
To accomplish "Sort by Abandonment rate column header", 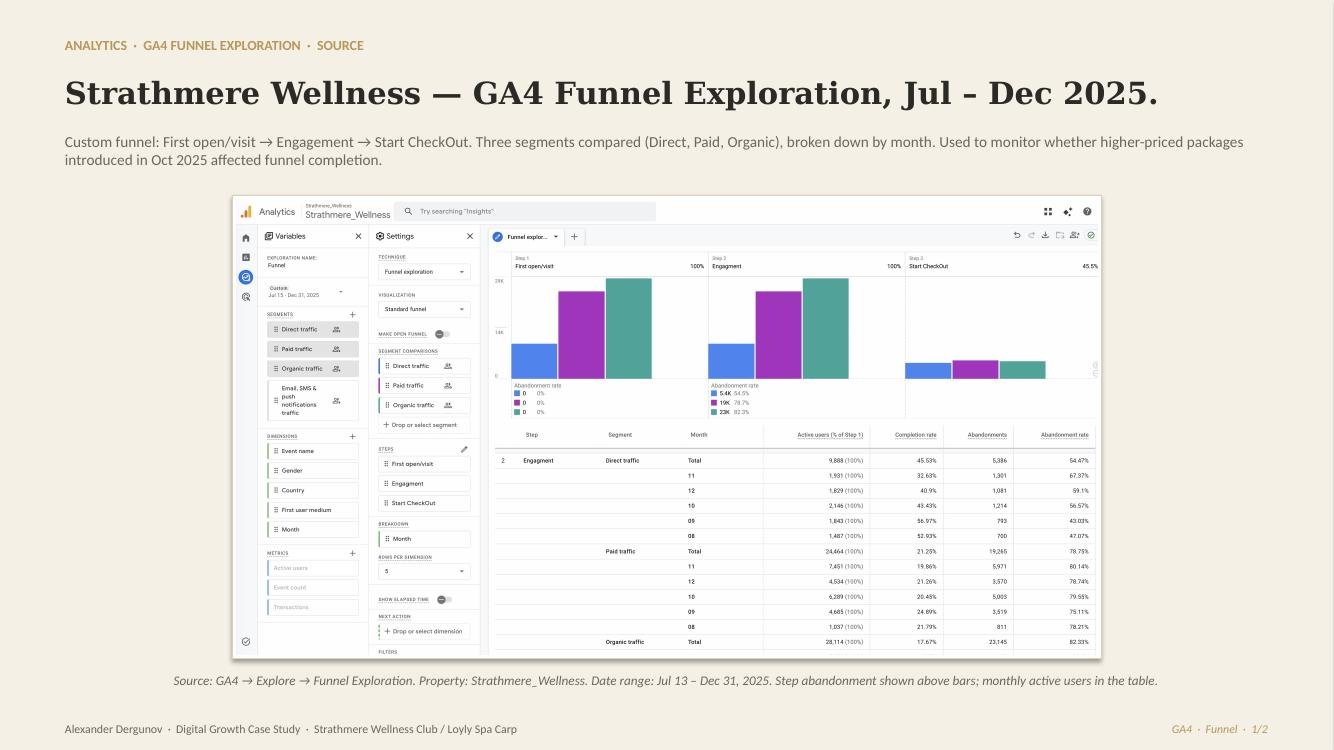I will click(x=1065, y=435).
